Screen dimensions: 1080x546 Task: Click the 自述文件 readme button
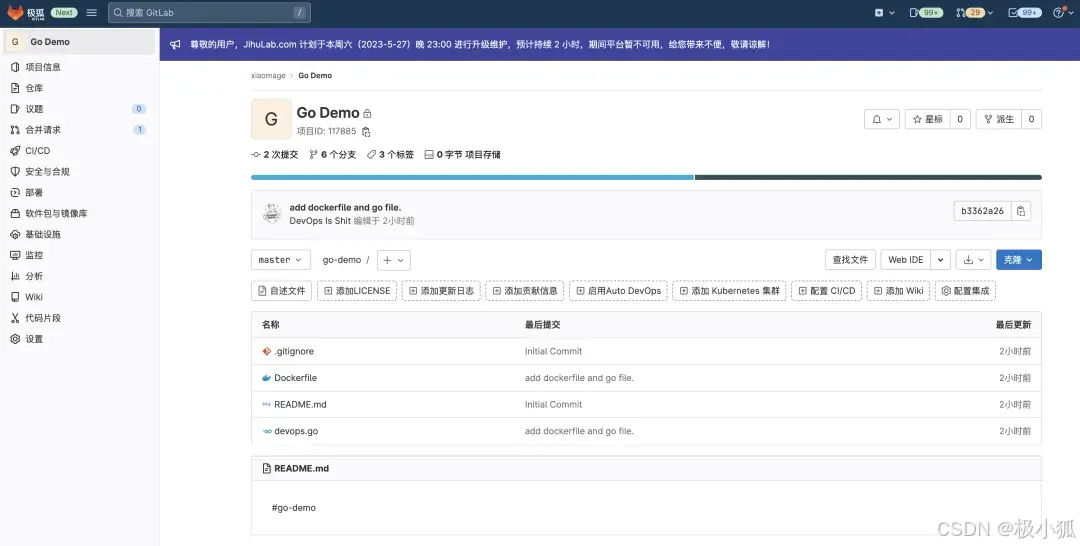coord(282,291)
